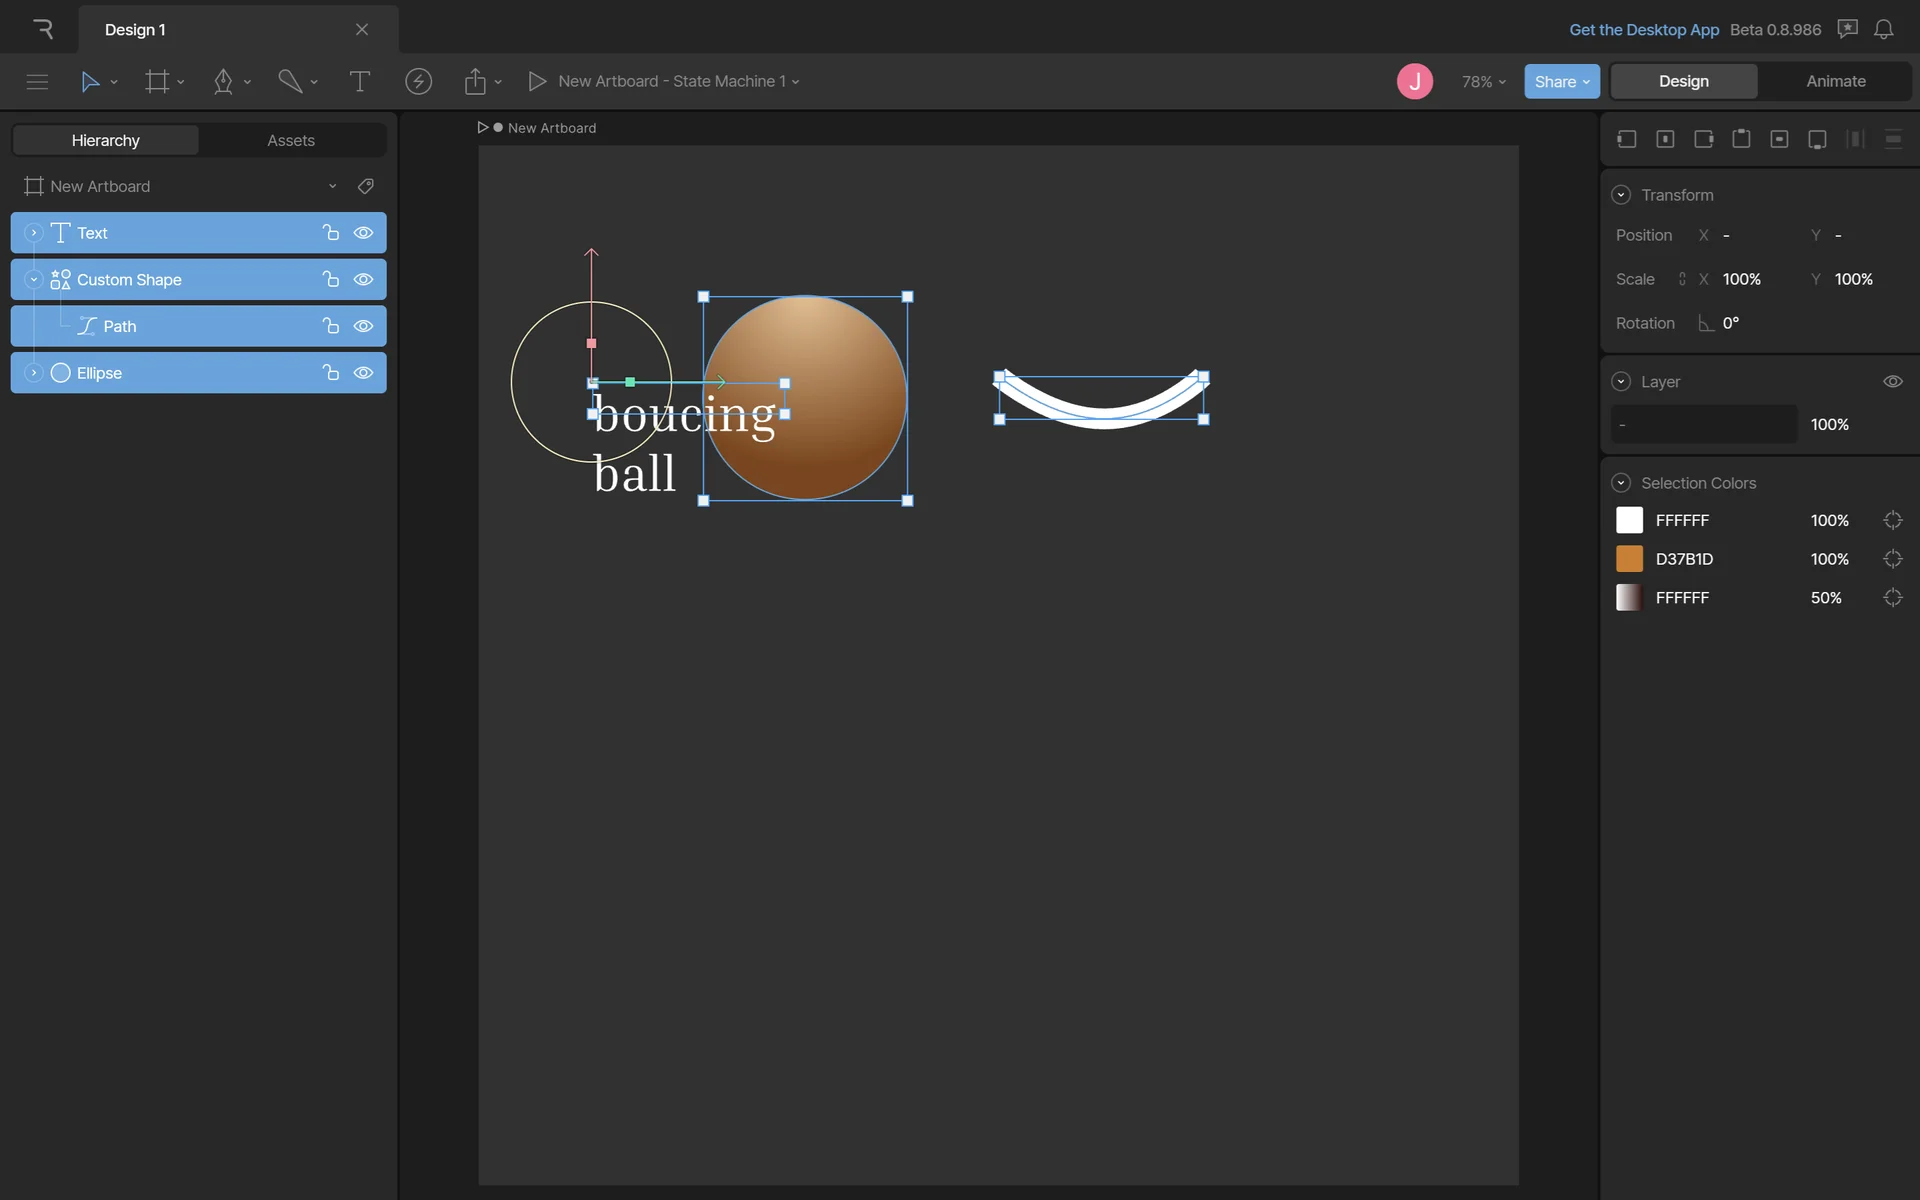The height and width of the screenshot is (1200, 1920).
Task: Hide the Text layer
Action: [x=364, y=233]
